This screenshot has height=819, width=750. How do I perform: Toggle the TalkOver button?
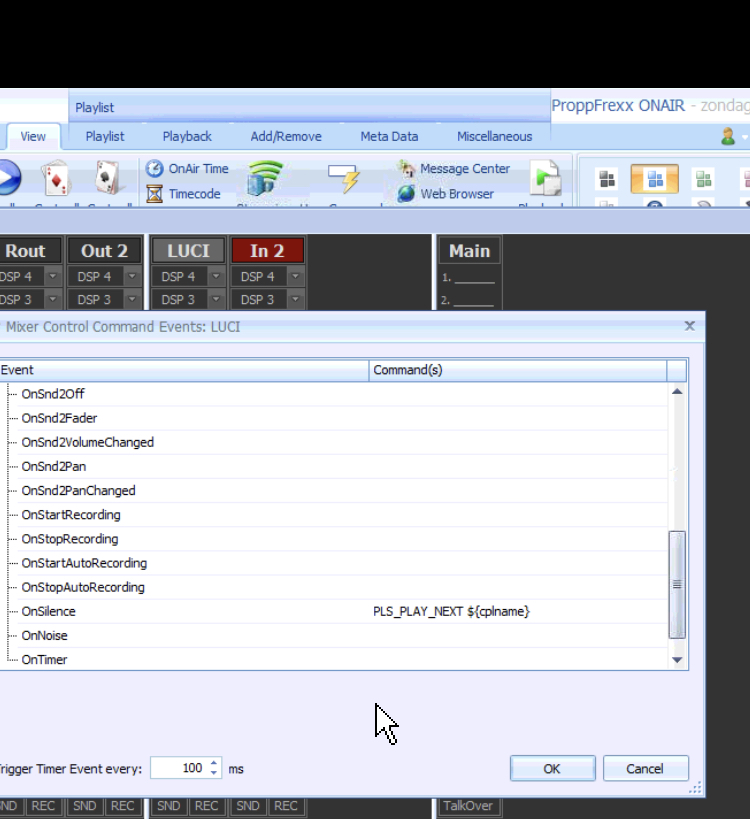point(468,806)
